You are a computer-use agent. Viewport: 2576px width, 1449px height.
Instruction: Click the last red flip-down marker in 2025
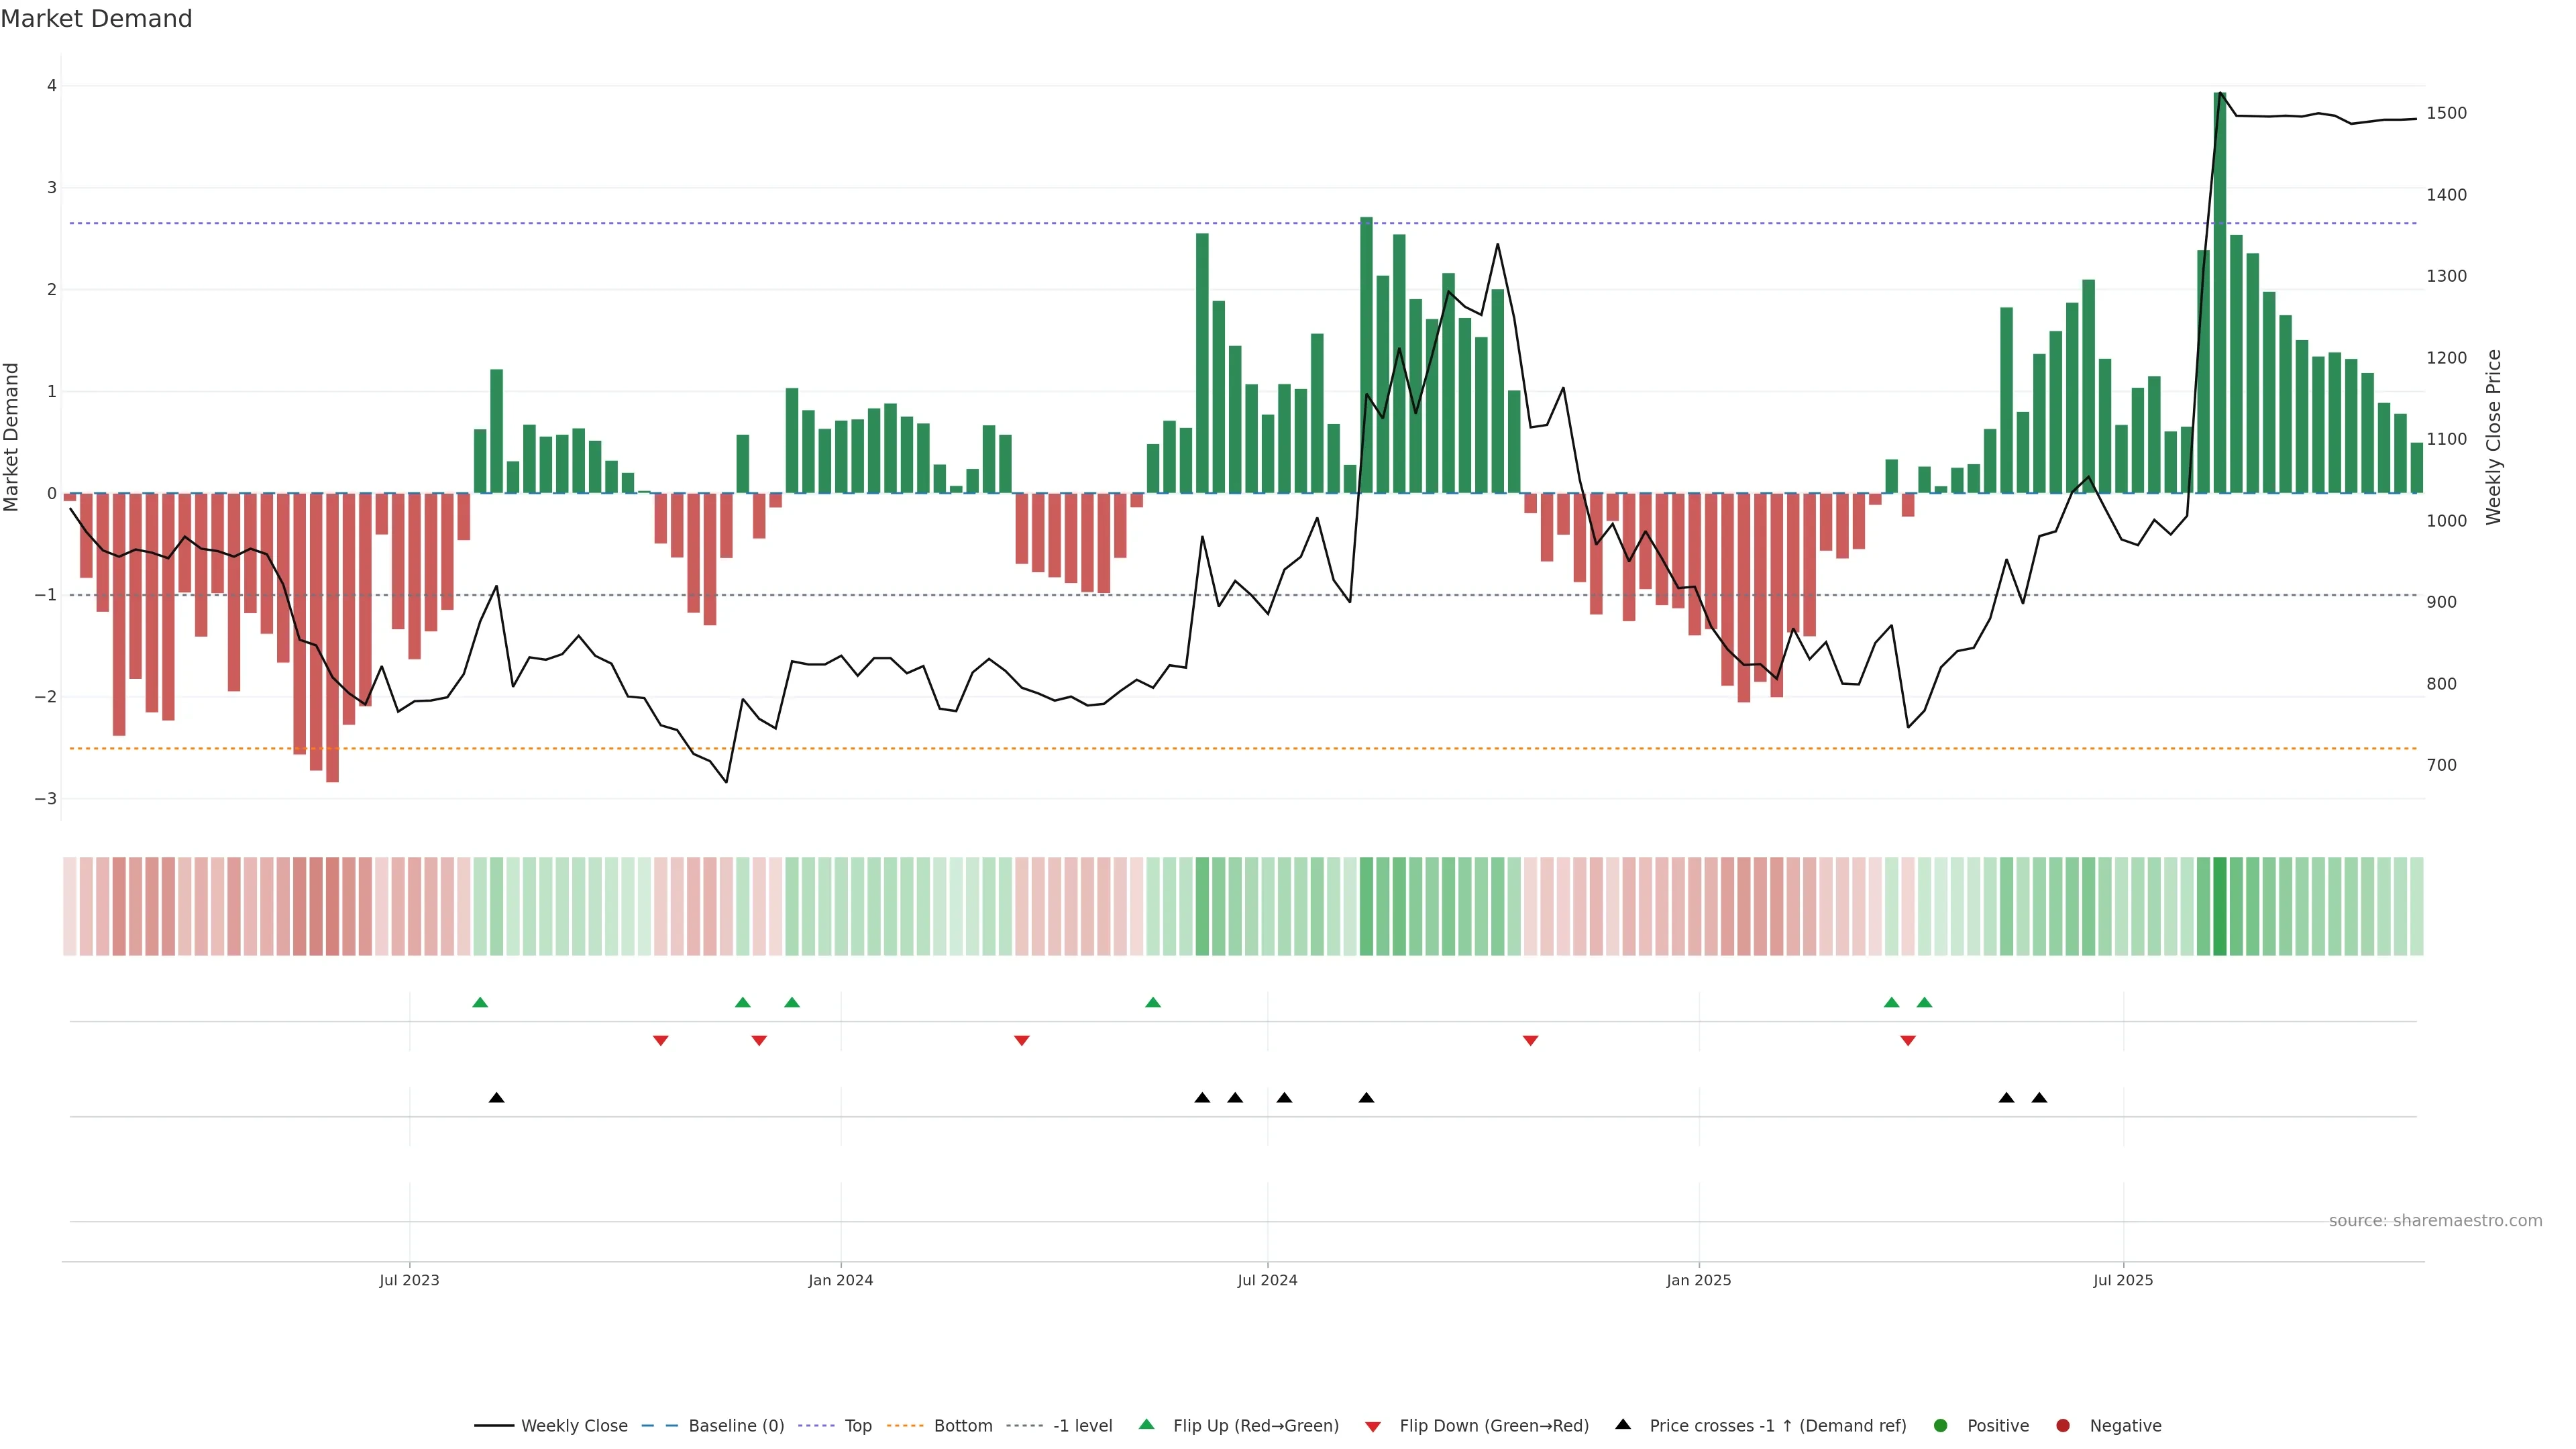[1908, 1041]
